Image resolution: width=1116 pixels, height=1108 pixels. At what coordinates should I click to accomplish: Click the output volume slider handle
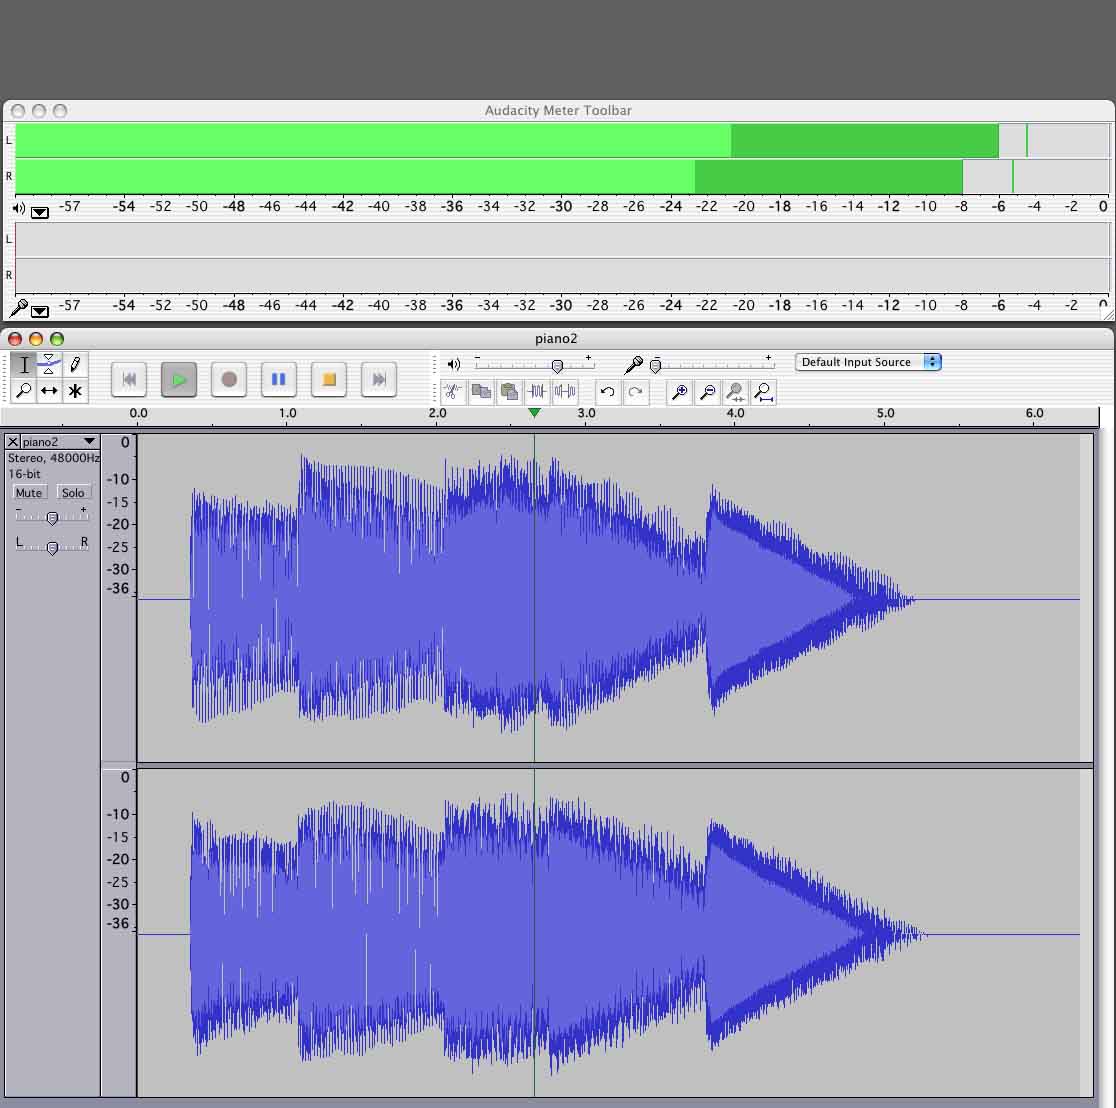click(x=557, y=366)
